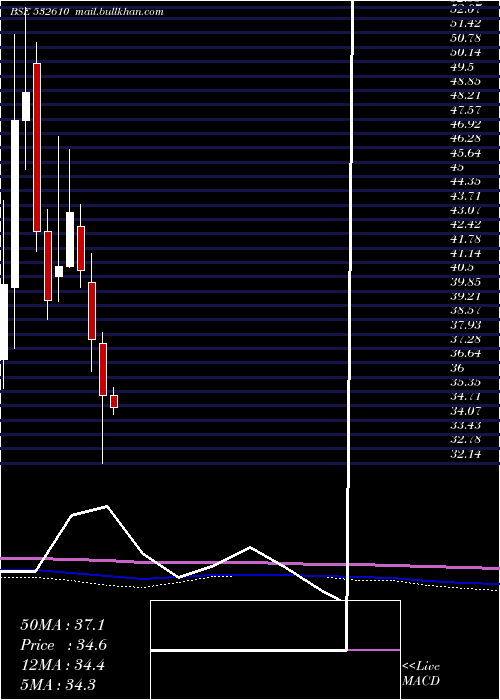
Task: Click the 36 price axis label
Action: (458, 368)
